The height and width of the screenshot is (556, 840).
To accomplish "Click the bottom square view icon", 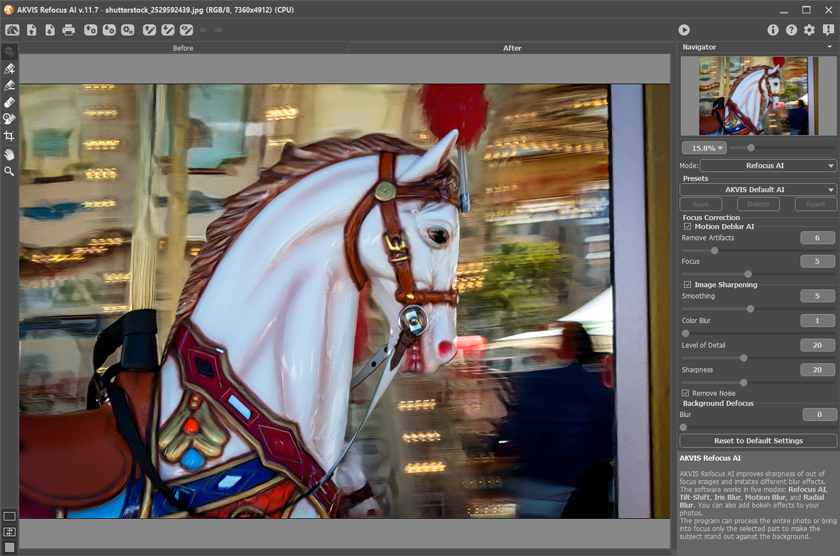I will [9, 547].
